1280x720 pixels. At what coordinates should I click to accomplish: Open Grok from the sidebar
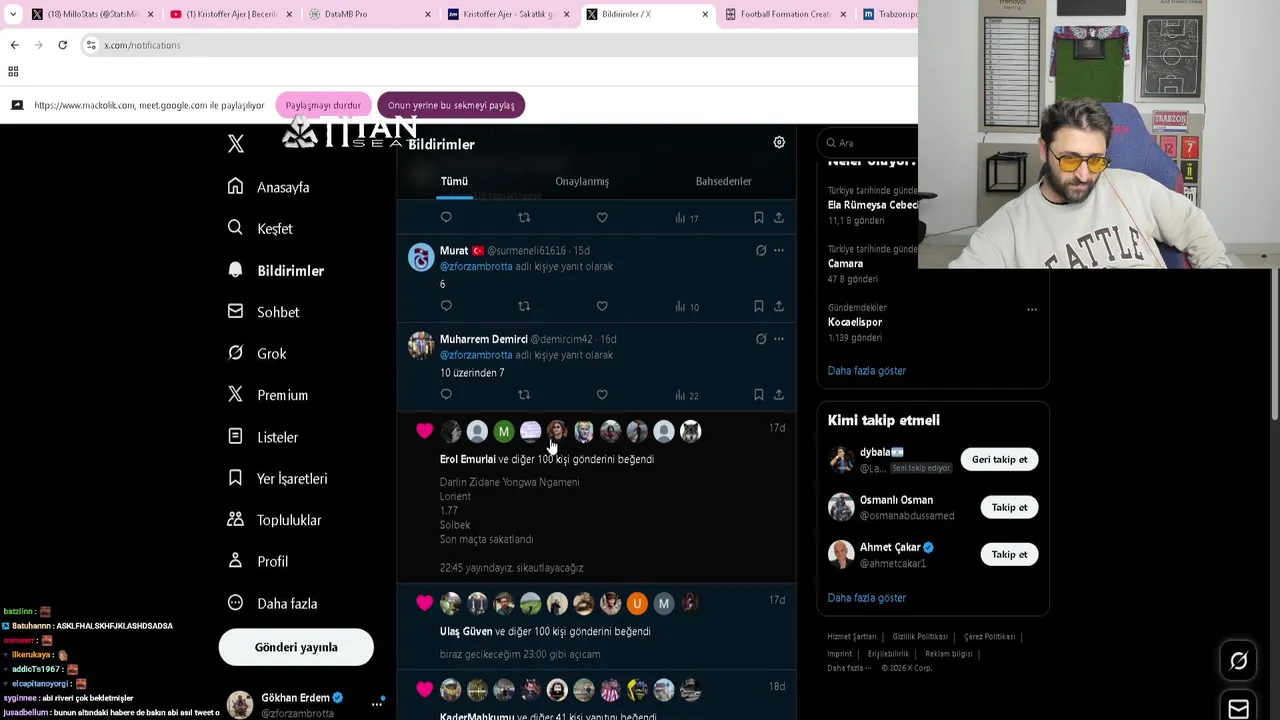pyautogui.click(x=257, y=353)
